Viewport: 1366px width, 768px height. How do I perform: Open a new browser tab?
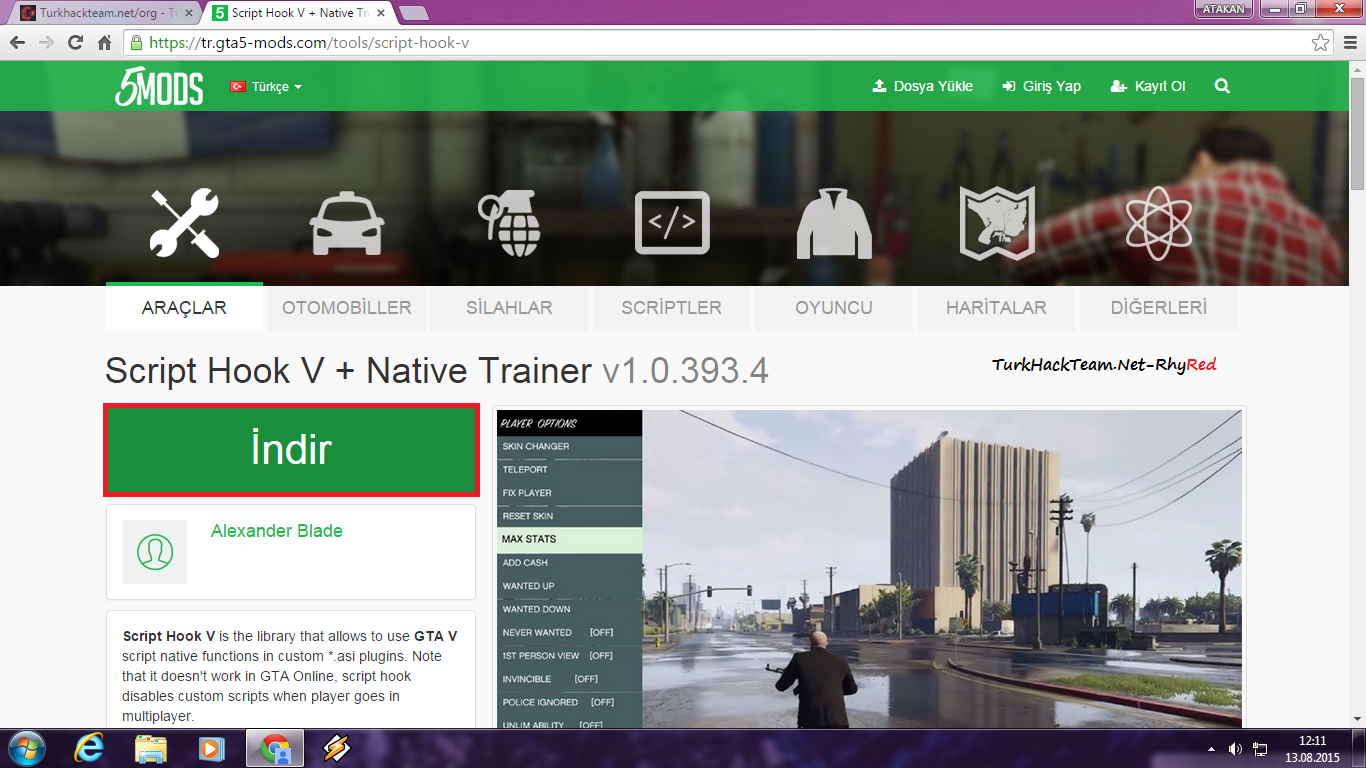pyautogui.click(x=414, y=13)
